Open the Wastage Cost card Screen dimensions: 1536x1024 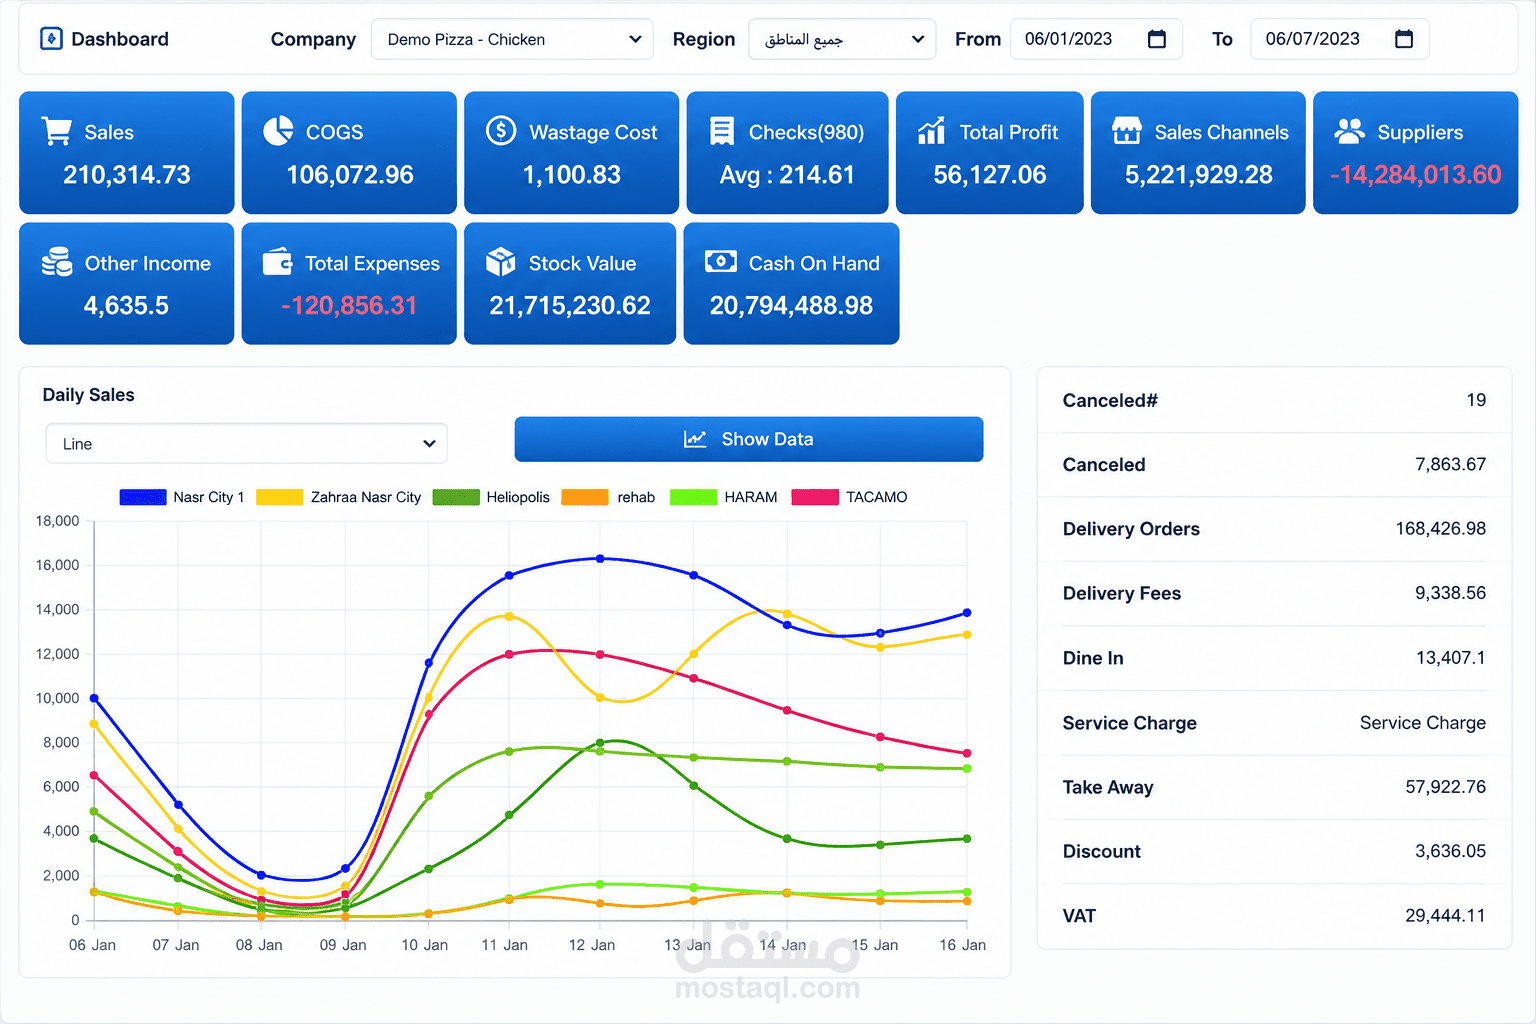[x=572, y=153]
